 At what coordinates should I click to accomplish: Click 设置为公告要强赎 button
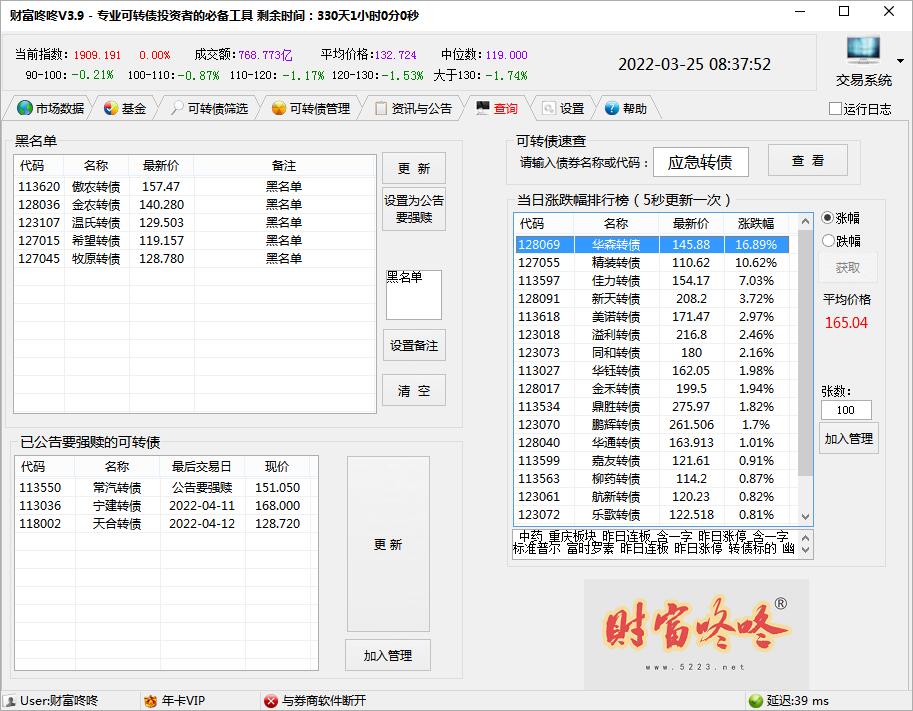tap(414, 209)
